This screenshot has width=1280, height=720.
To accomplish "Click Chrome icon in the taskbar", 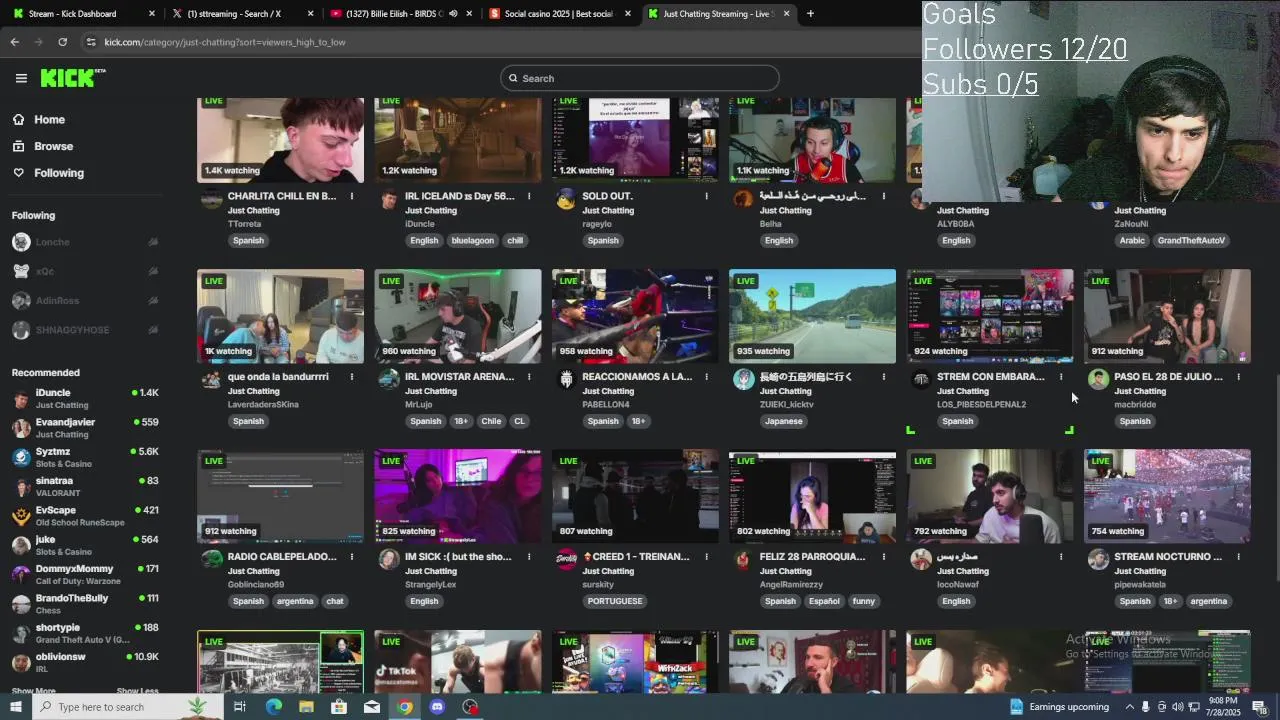I will point(404,707).
